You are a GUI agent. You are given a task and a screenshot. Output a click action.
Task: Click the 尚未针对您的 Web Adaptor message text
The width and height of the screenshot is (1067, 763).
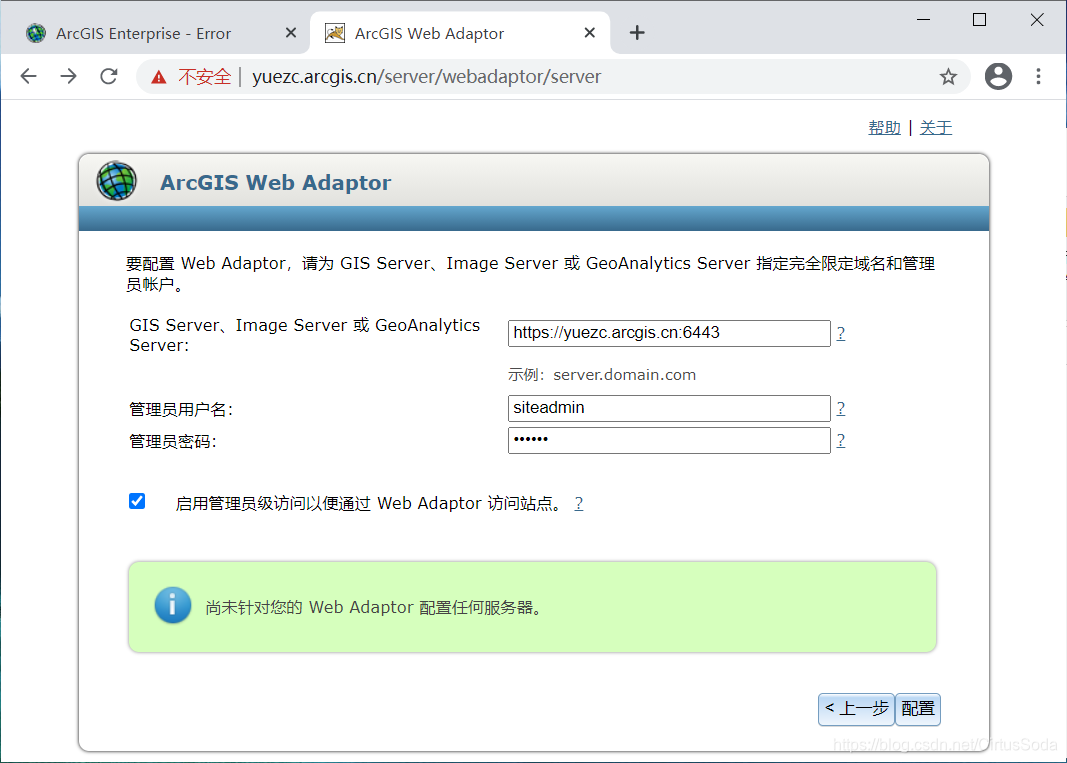(376, 607)
